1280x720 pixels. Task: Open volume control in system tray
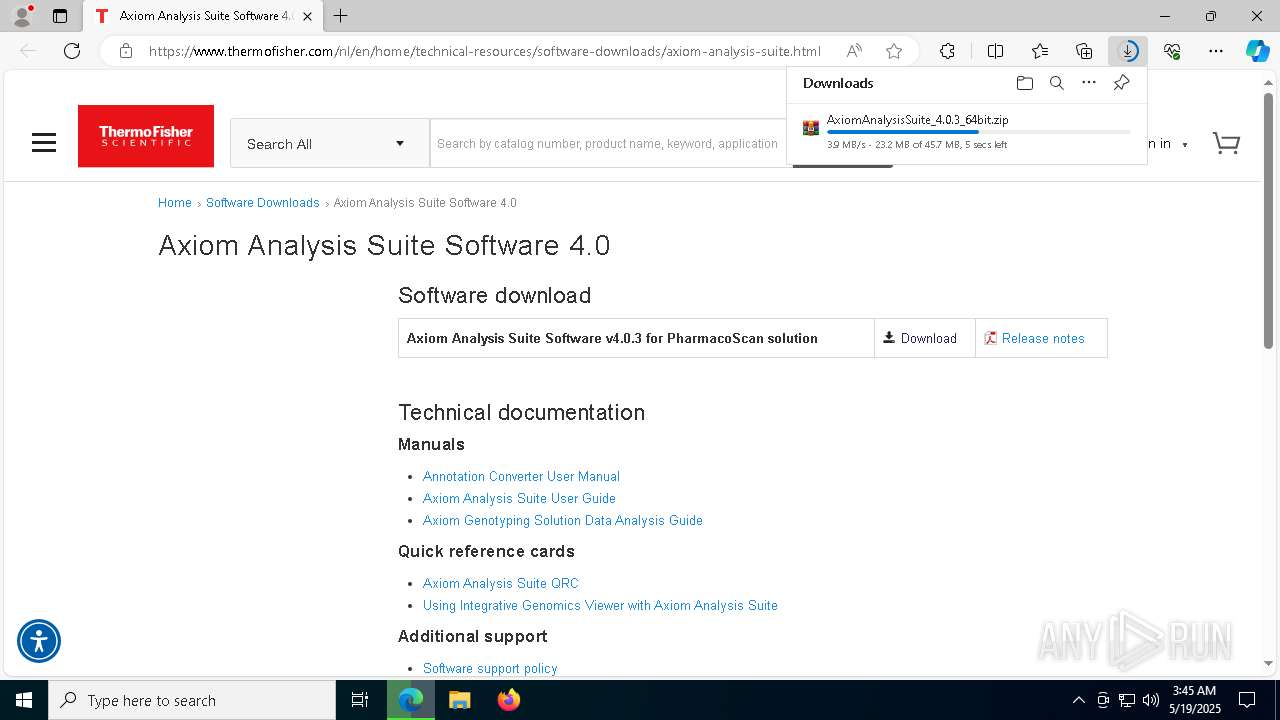coord(1151,700)
